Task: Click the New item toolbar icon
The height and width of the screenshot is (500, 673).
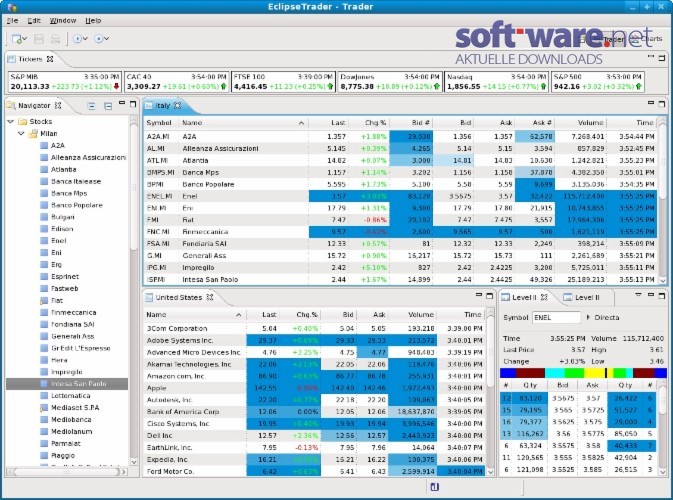Action: pos(17,39)
